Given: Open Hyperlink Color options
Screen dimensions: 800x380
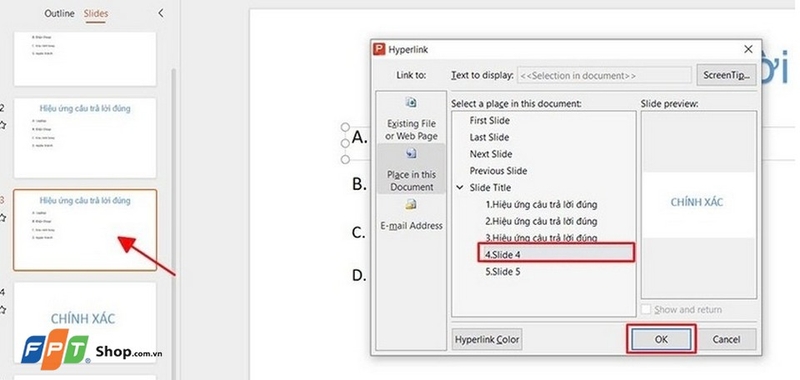Looking at the screenshot, I should pyautogui.click(x=487, y=339).
